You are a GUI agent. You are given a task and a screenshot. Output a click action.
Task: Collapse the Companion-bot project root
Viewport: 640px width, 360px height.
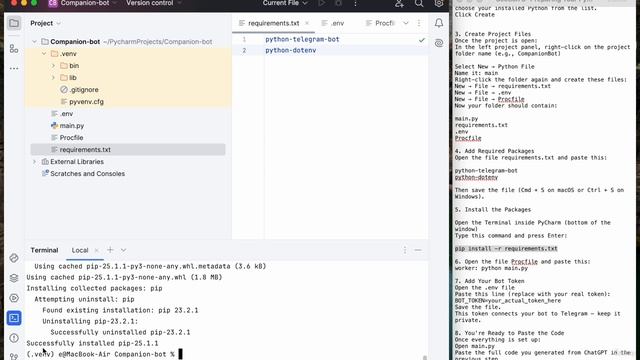[x=34, y=42]
